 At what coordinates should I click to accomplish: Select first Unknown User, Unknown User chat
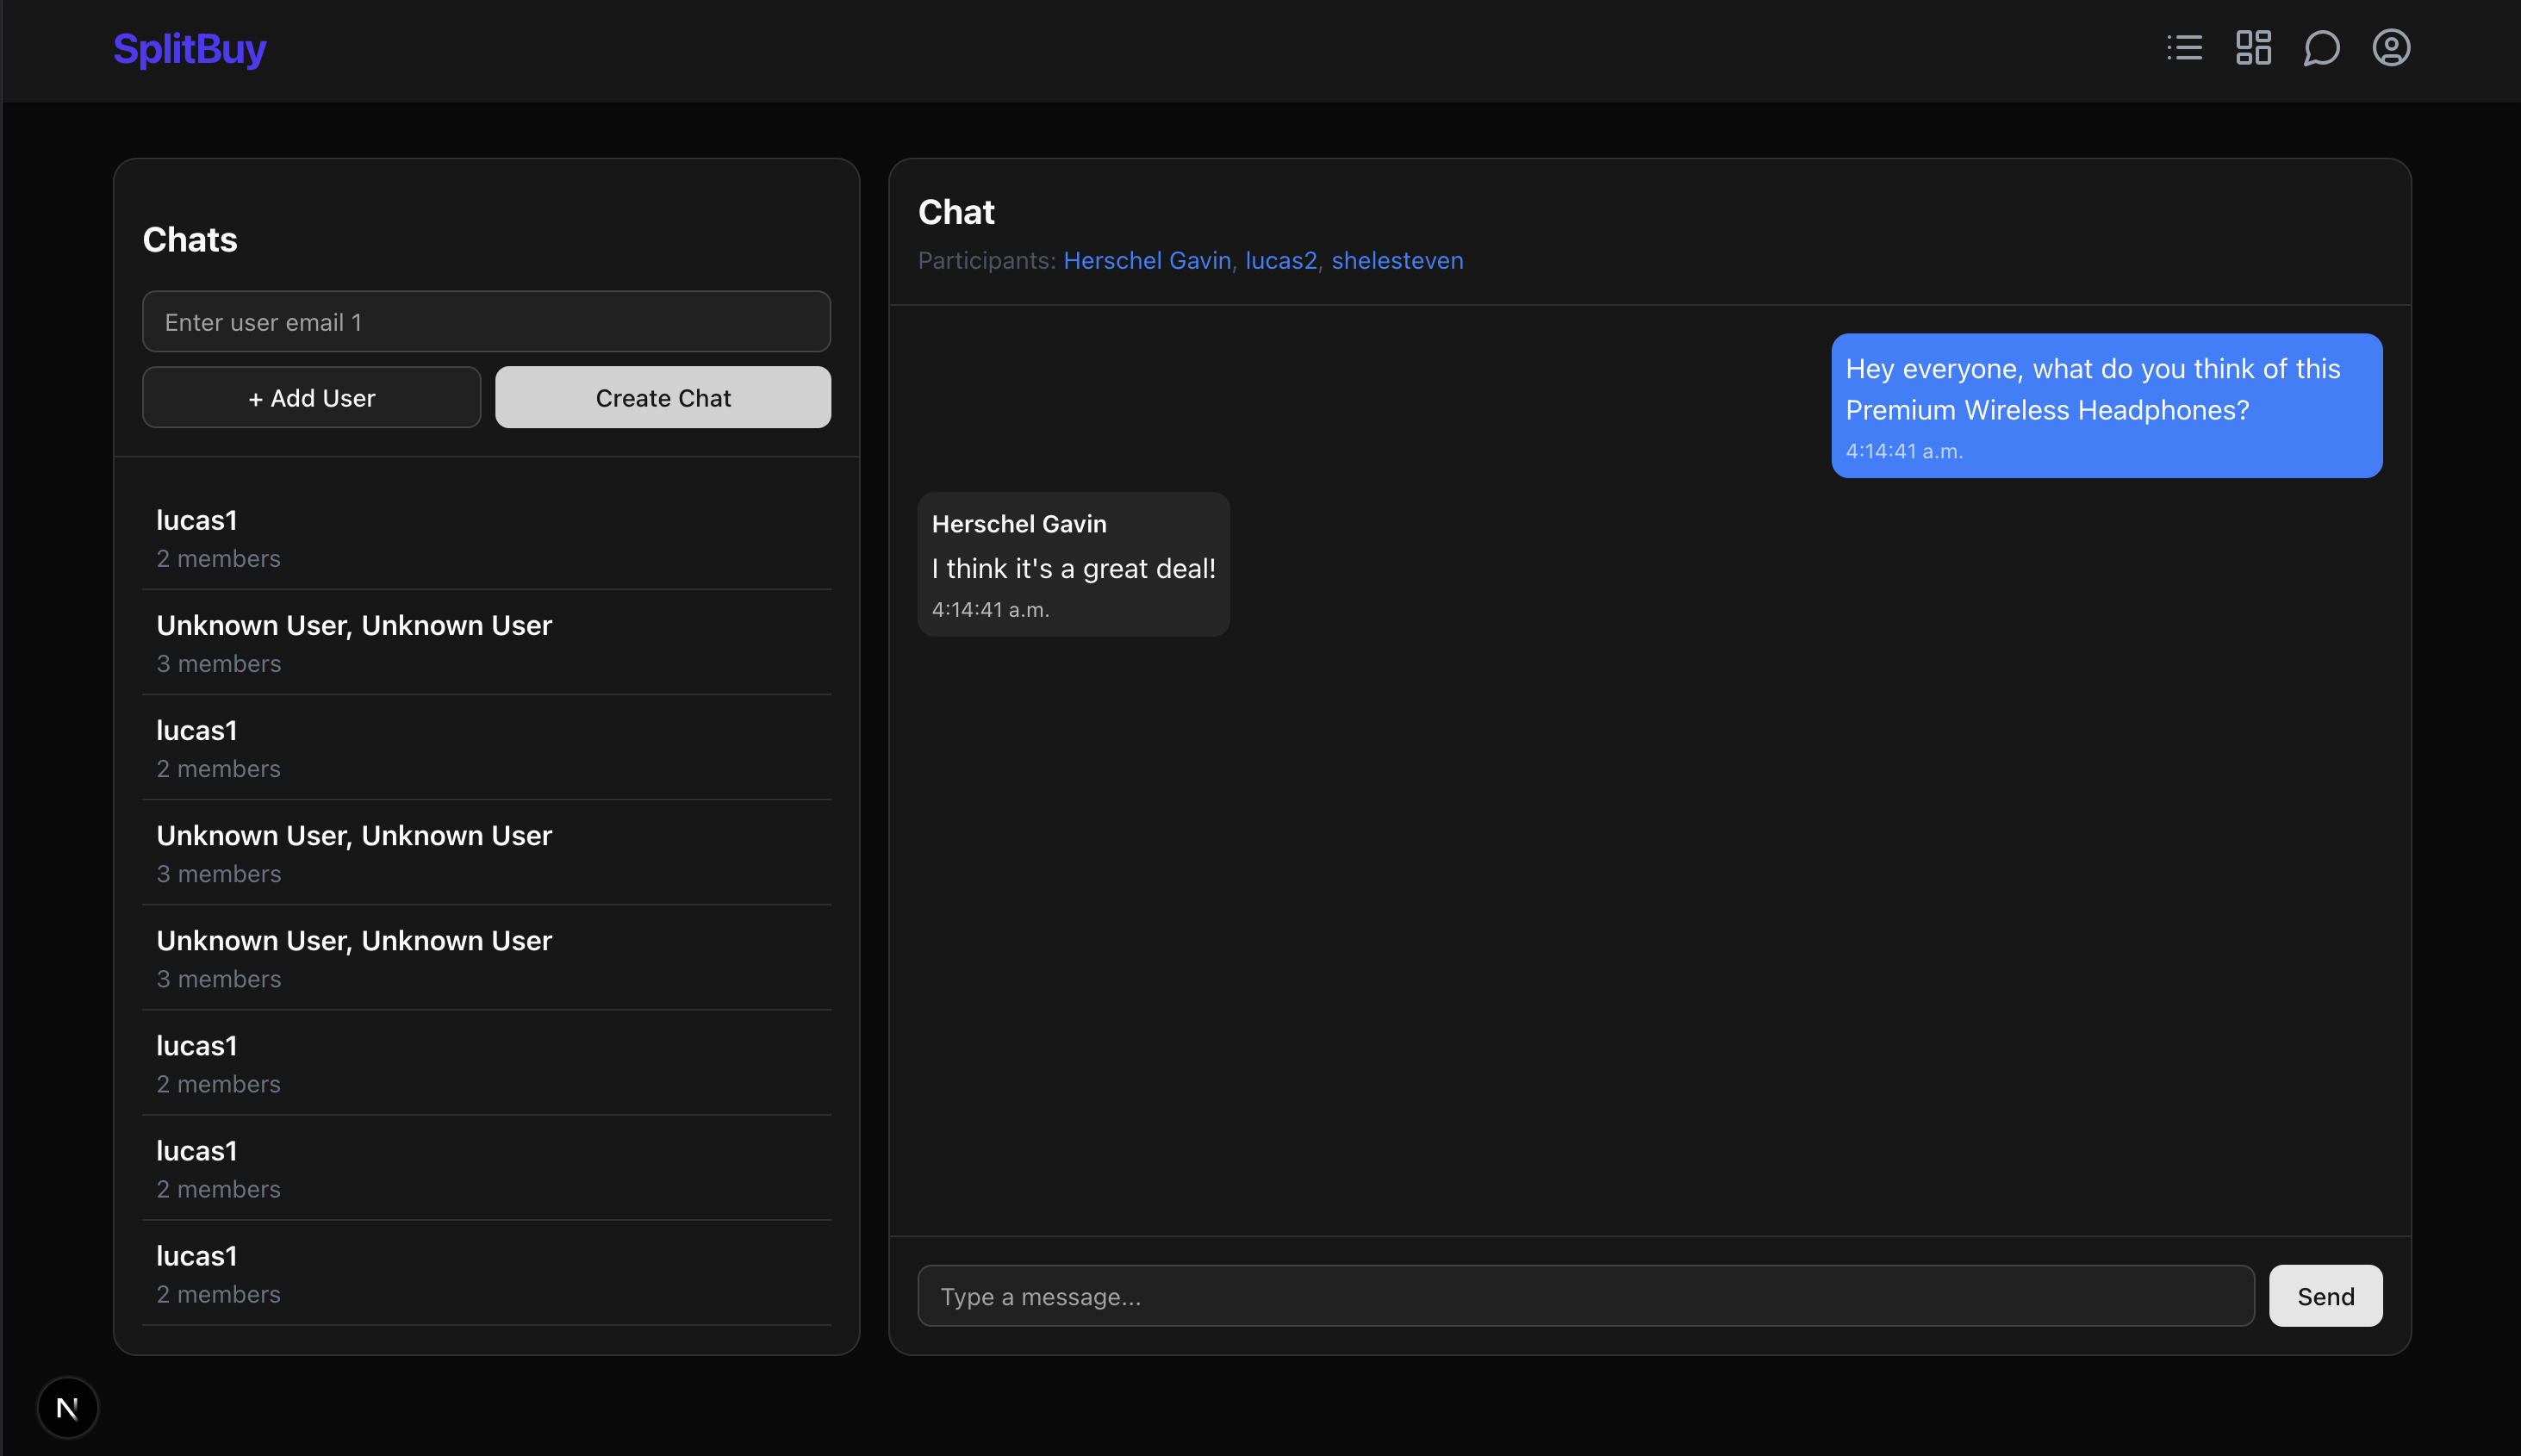tap(486, 643)
